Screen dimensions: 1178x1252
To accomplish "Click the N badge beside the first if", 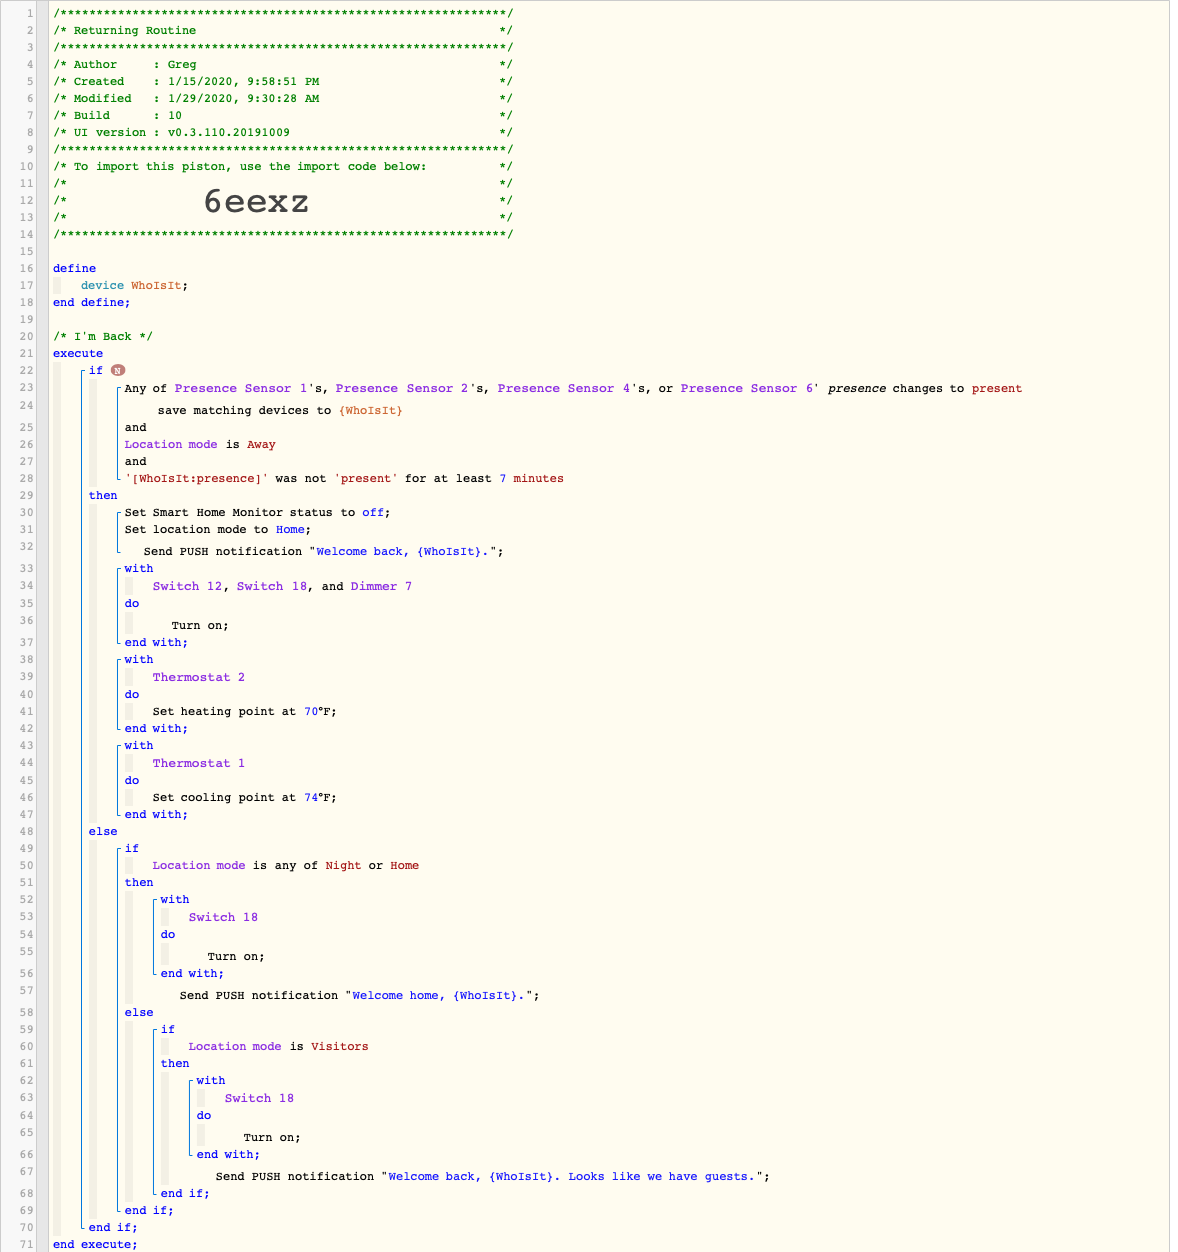I will (118, 370).
